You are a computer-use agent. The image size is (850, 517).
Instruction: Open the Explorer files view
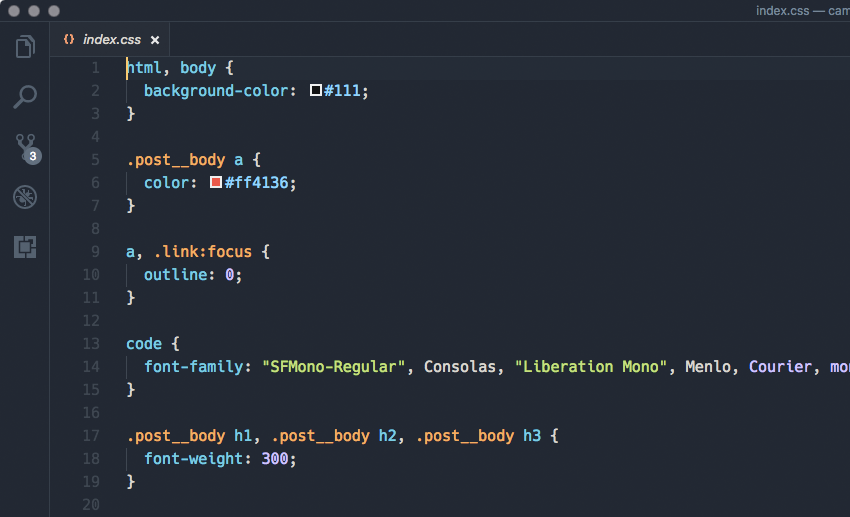tap(25, 47)
